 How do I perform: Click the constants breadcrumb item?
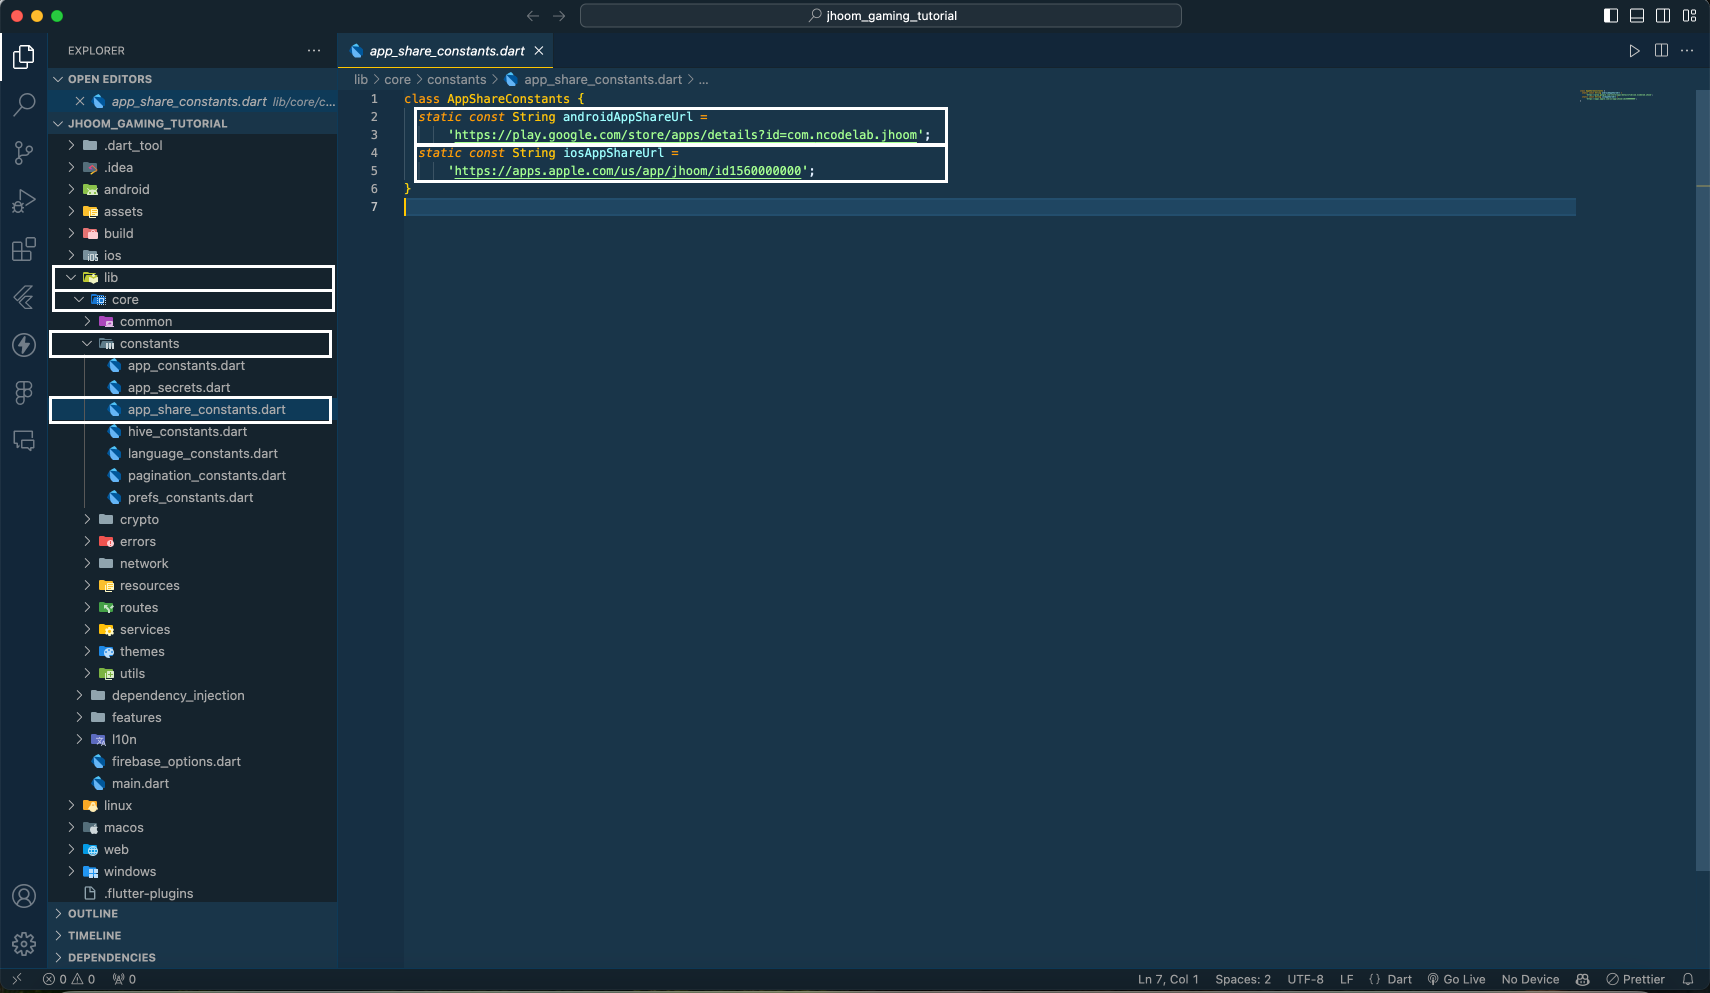[x=457, y=80]
